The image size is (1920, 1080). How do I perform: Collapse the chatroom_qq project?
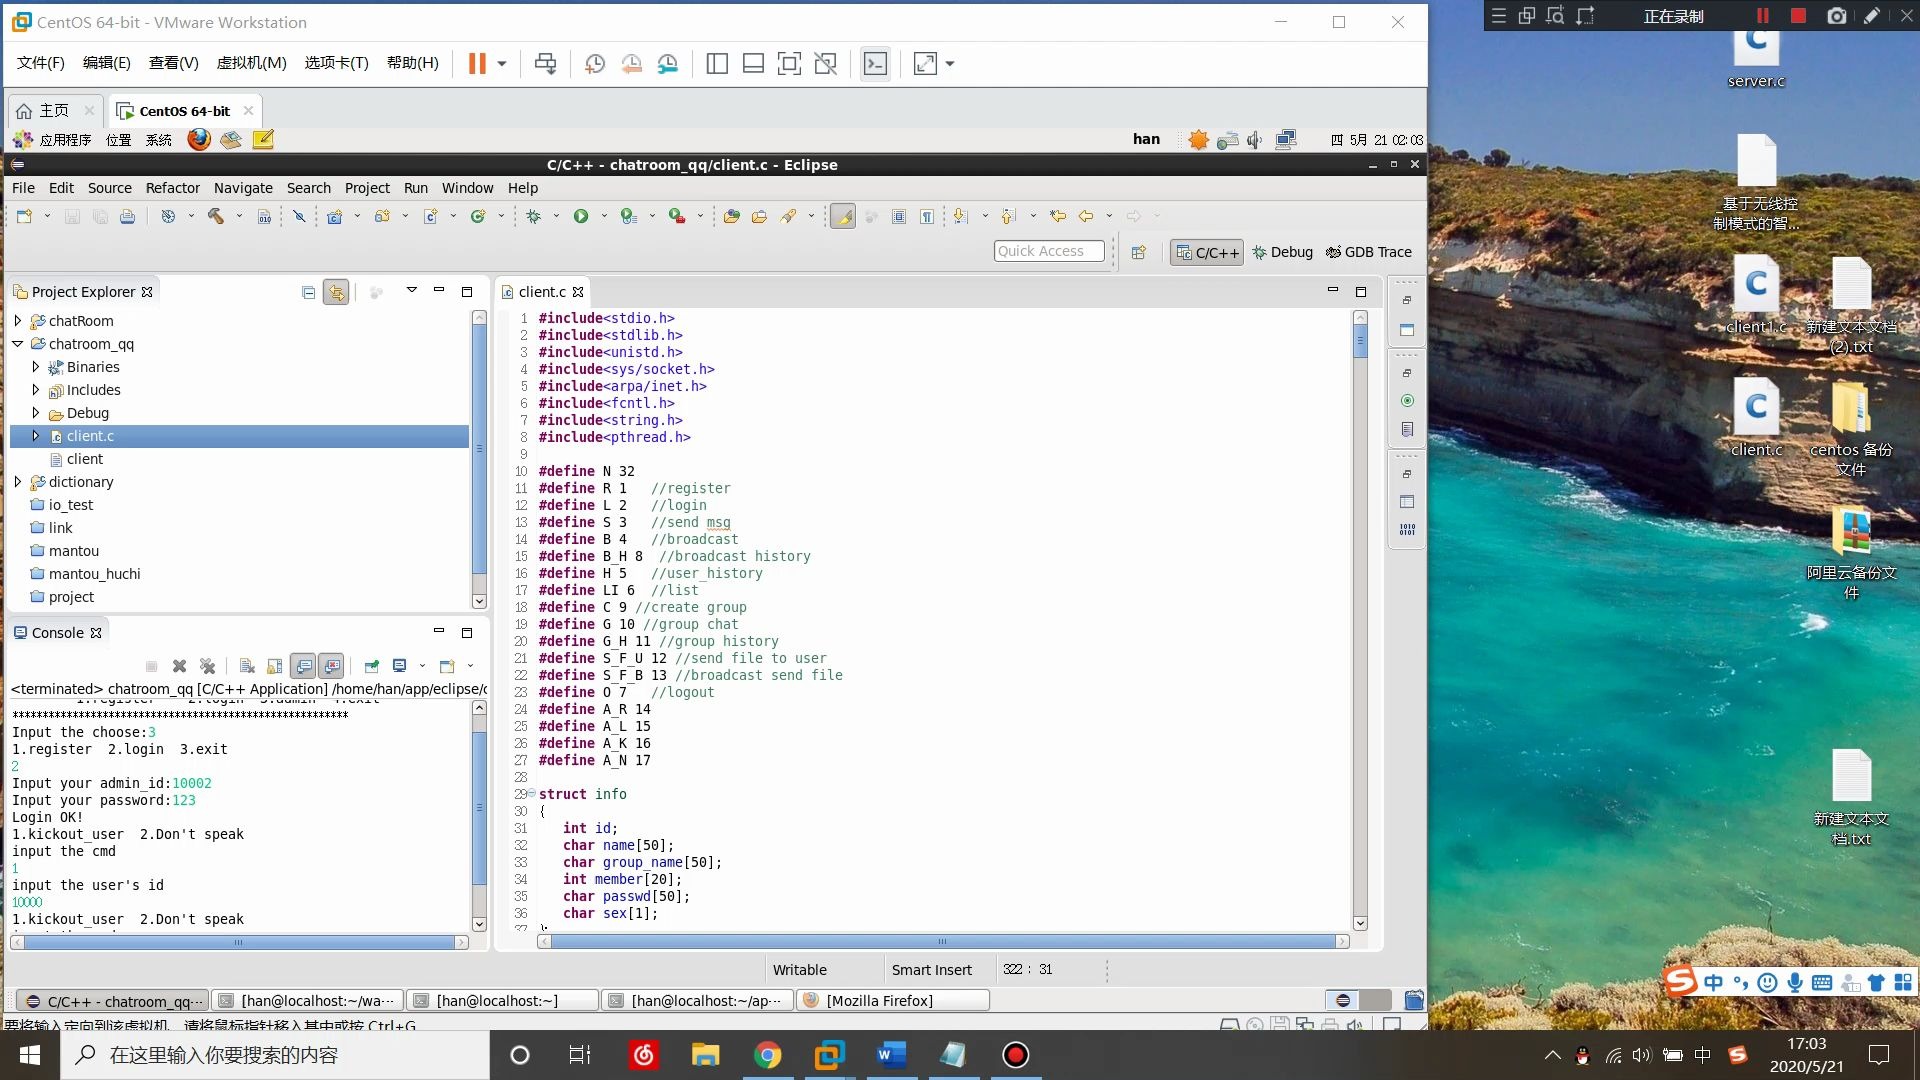[18, 344]
